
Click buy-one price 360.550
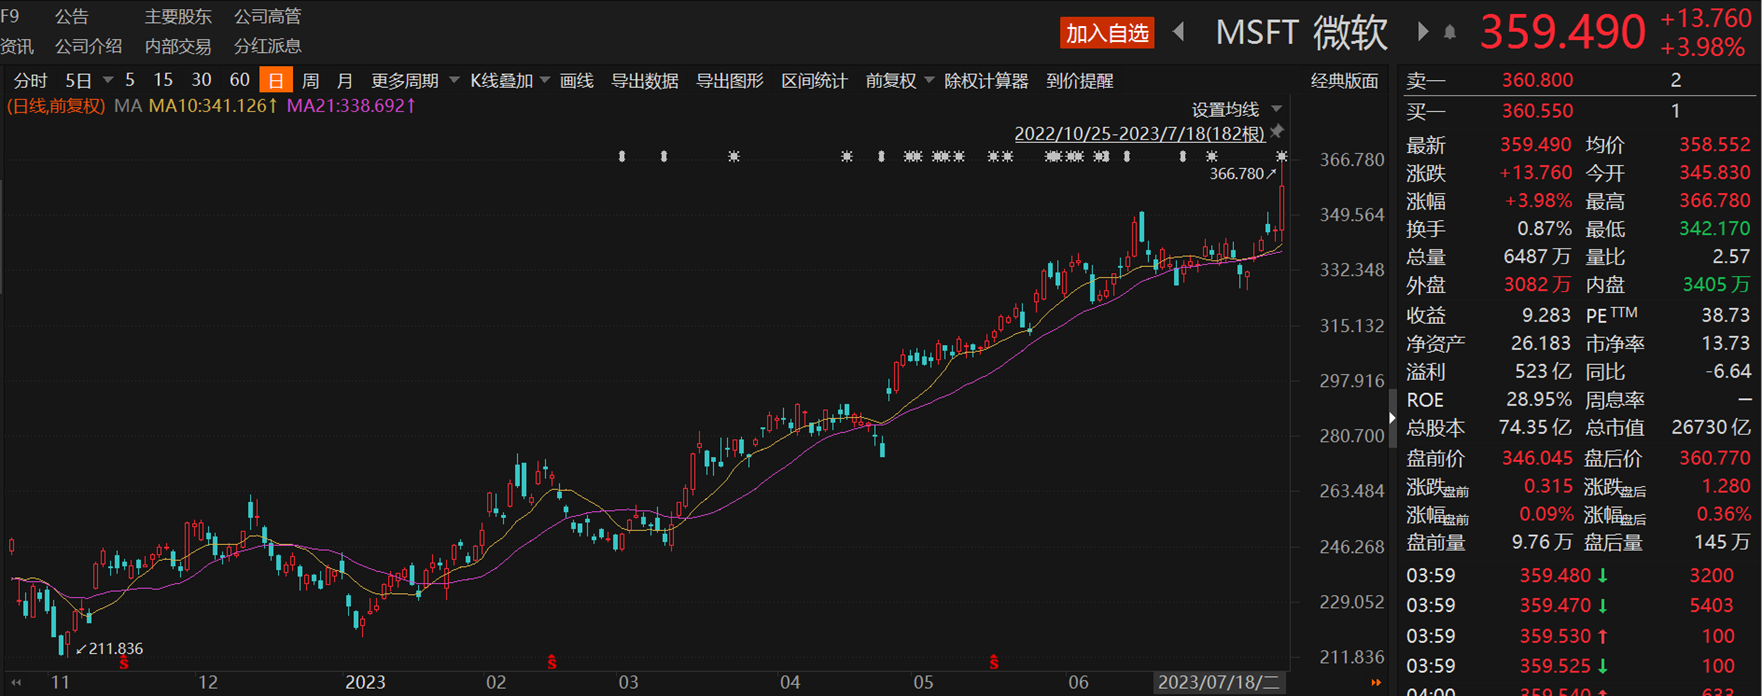pyautogui.click(x=1537, y=111)
